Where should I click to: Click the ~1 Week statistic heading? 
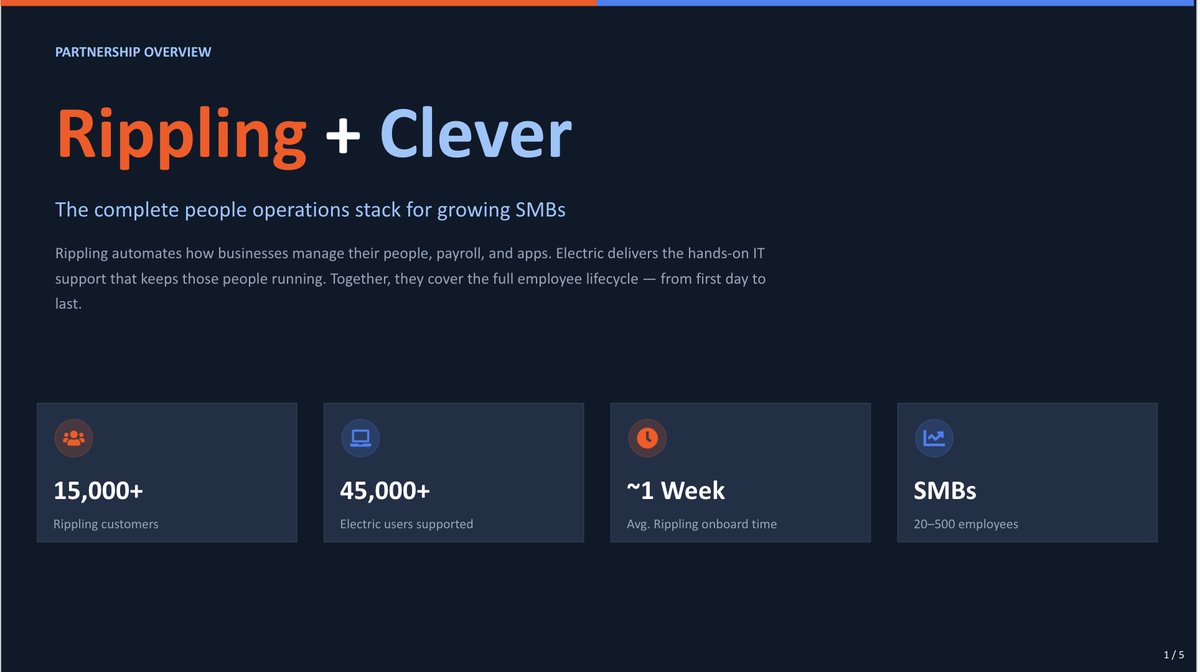(676, 491)
